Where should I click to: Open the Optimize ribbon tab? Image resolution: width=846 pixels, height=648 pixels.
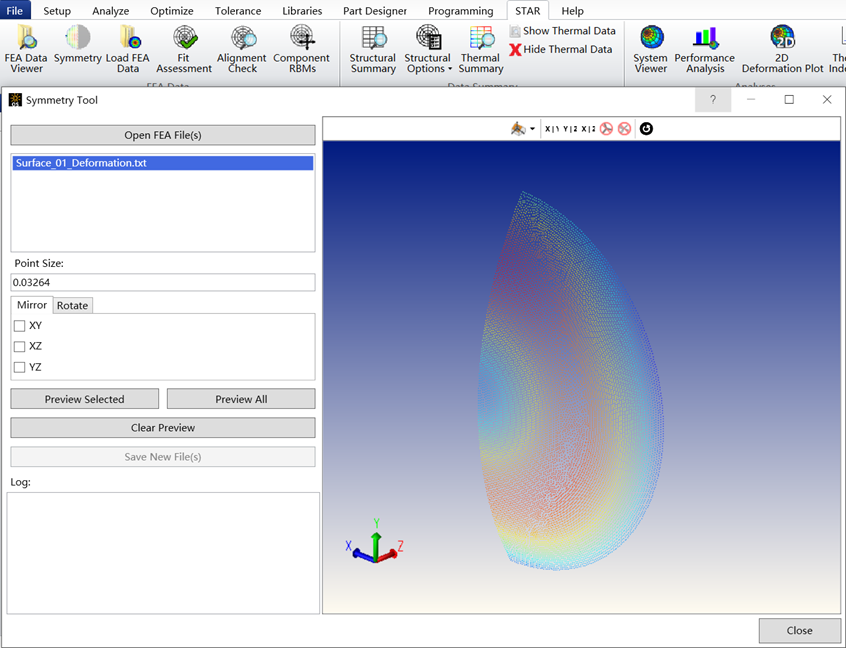point(172,11)
